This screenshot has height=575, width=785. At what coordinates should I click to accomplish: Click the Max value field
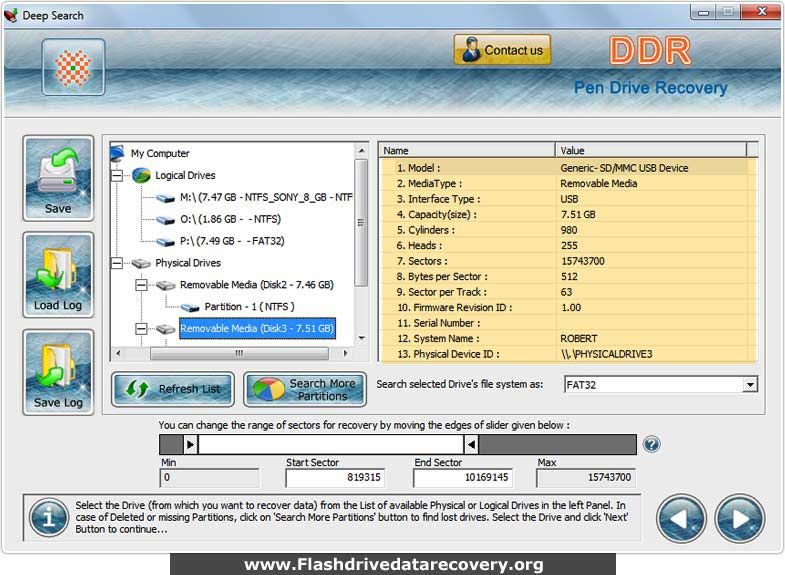pos(586,477)
